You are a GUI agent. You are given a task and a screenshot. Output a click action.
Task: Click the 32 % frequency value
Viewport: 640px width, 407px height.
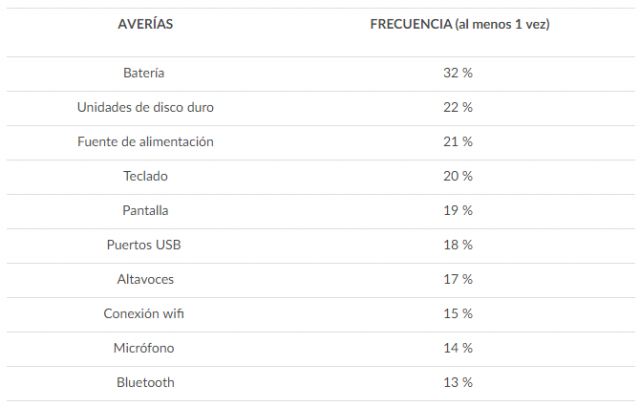(458, 73)
